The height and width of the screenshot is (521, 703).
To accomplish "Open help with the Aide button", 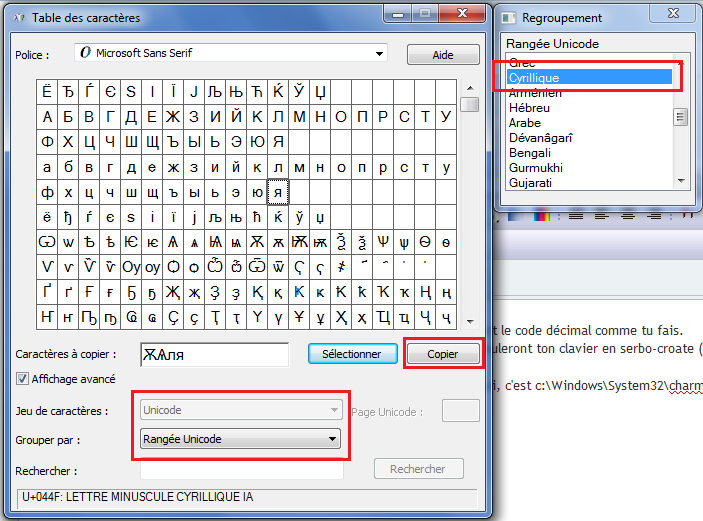I will pos(443,54).
